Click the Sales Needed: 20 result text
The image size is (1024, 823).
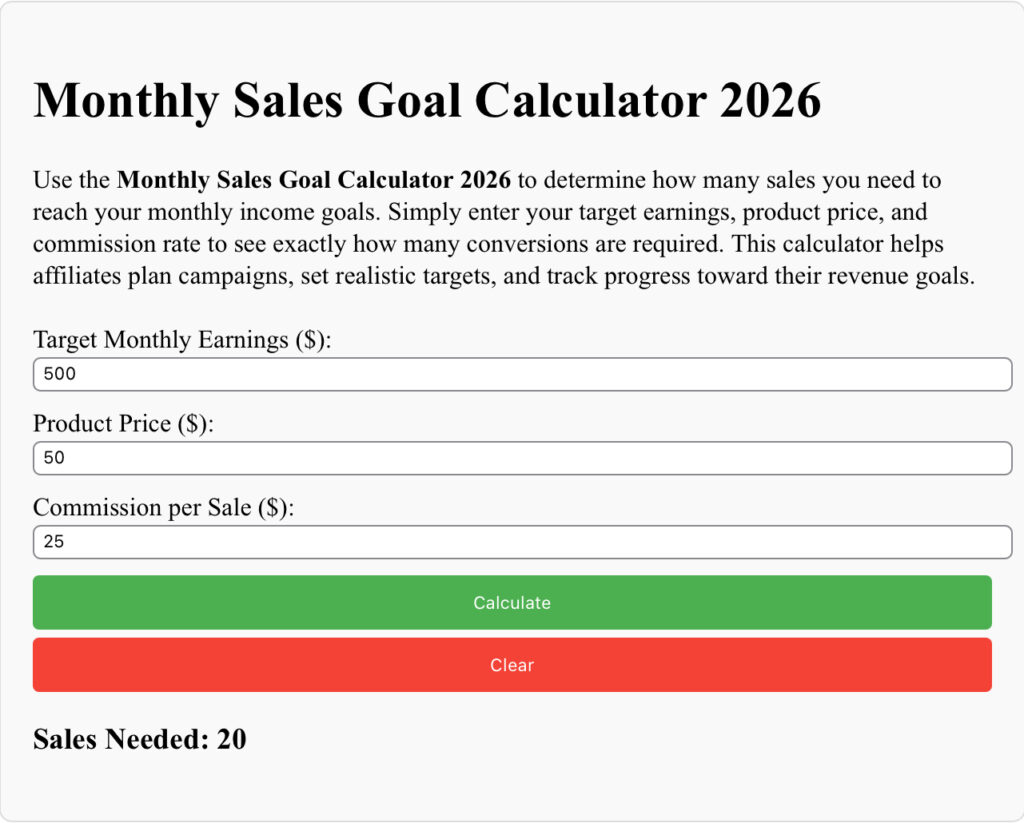(x=140, y=739)
